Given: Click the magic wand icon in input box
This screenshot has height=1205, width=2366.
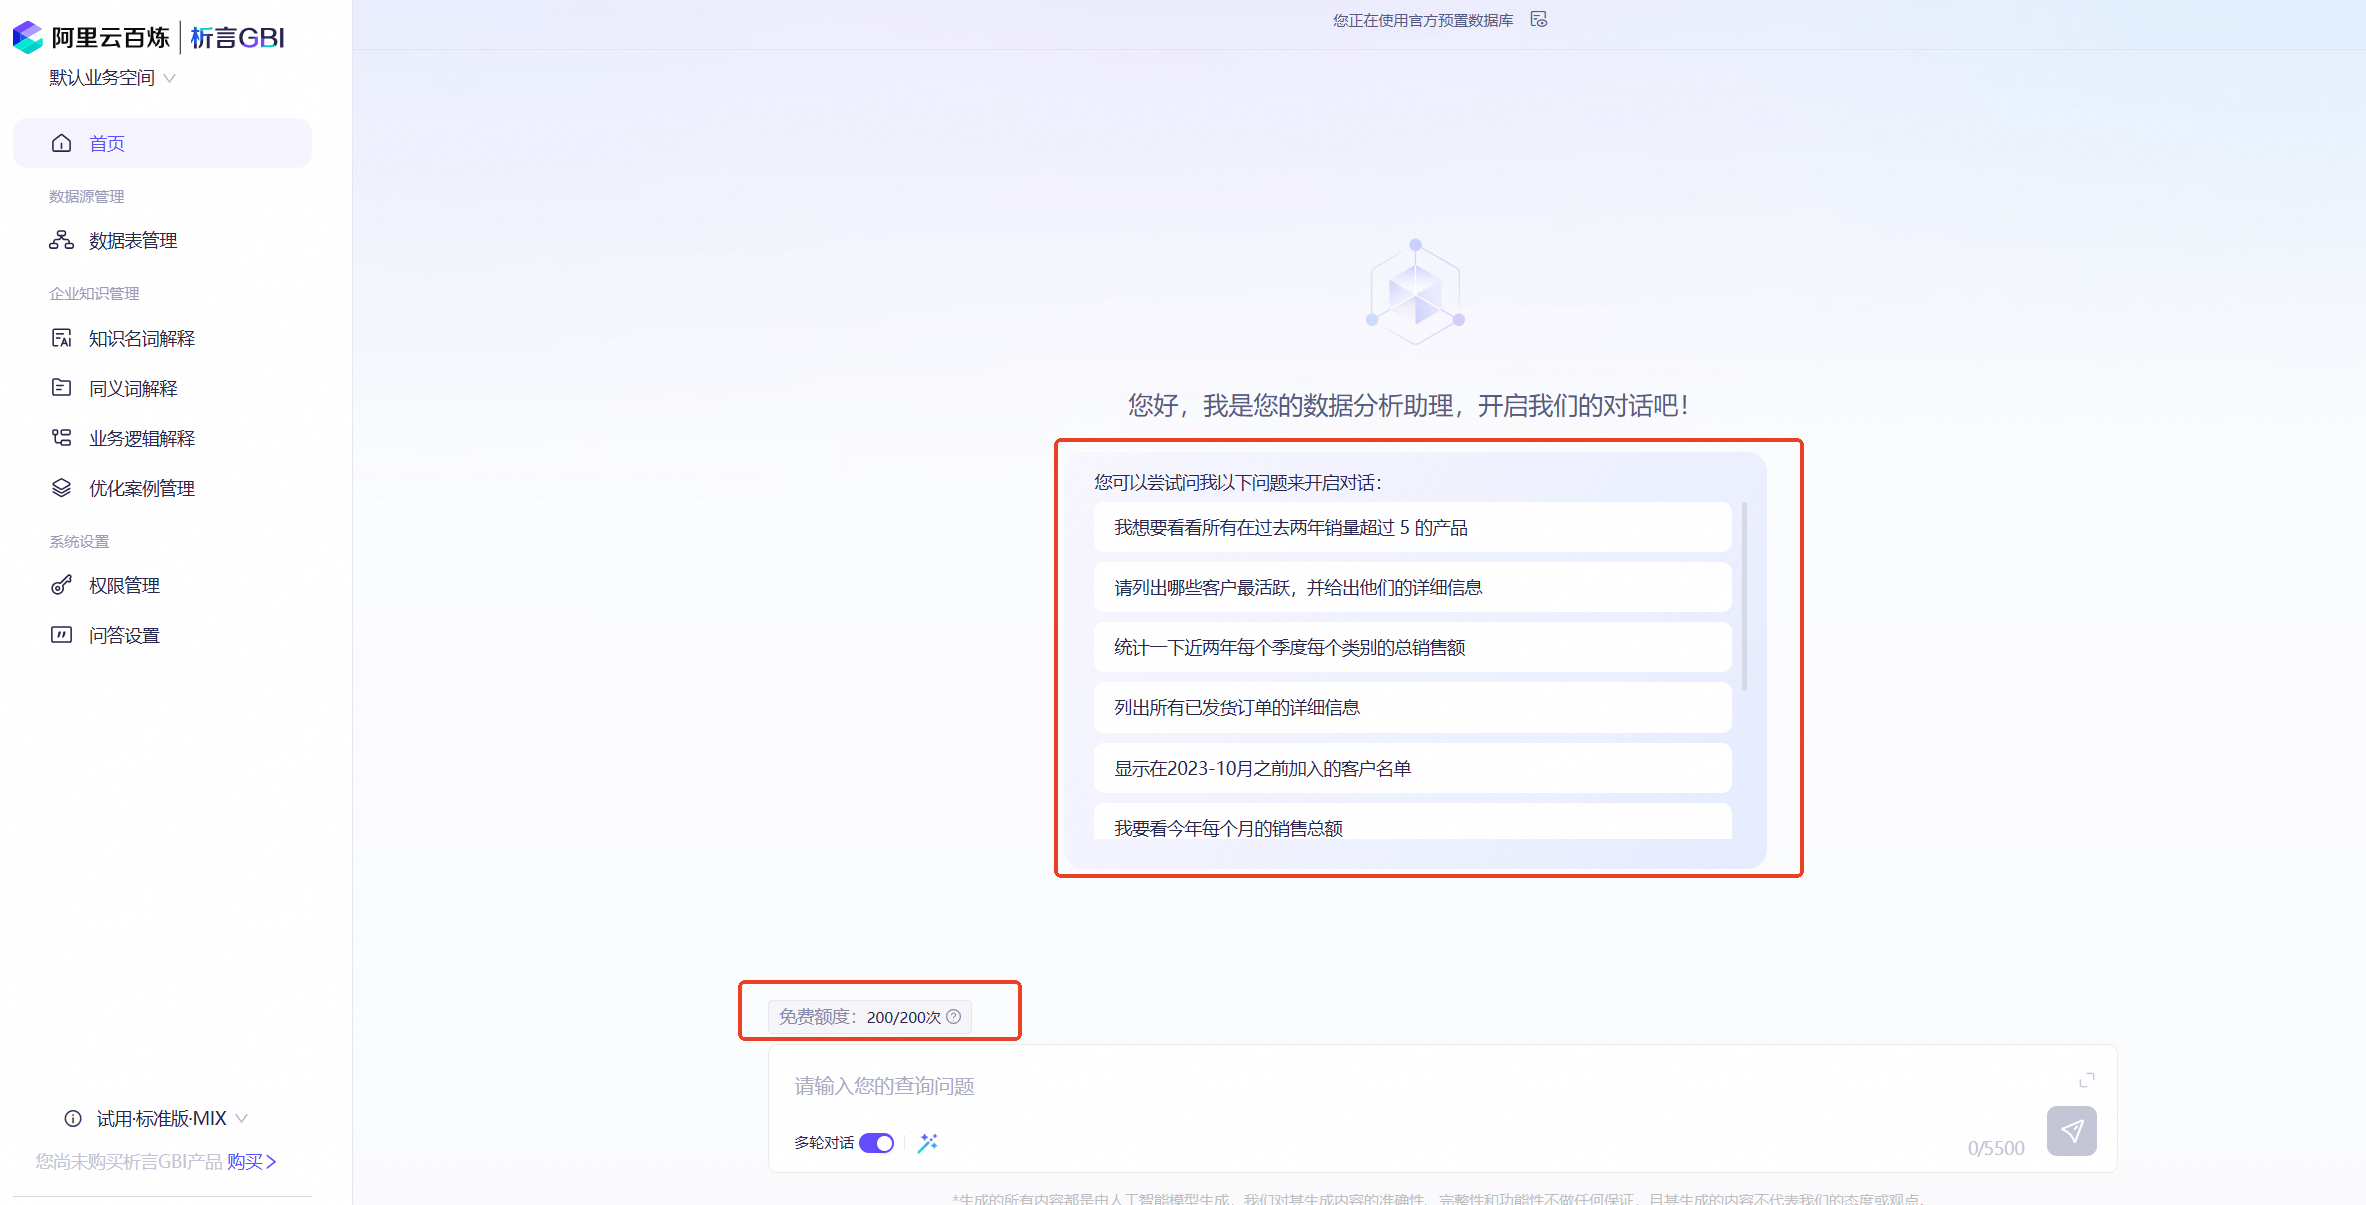Looking at the screenshot, I should (928, 1142).
